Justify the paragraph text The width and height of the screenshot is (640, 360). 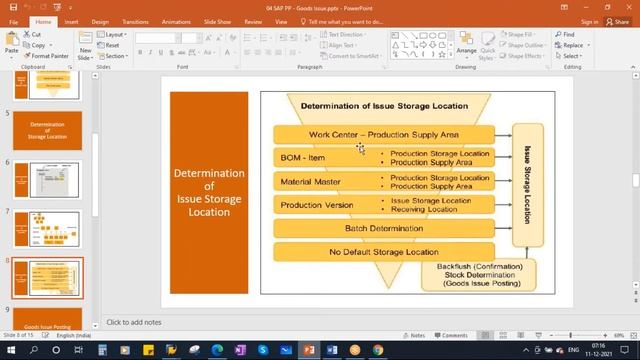pyautogui.click(x=278, y=52)
